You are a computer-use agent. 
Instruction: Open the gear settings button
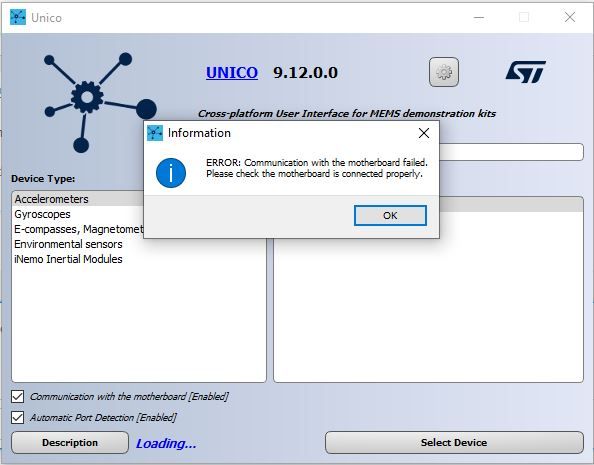444,72
